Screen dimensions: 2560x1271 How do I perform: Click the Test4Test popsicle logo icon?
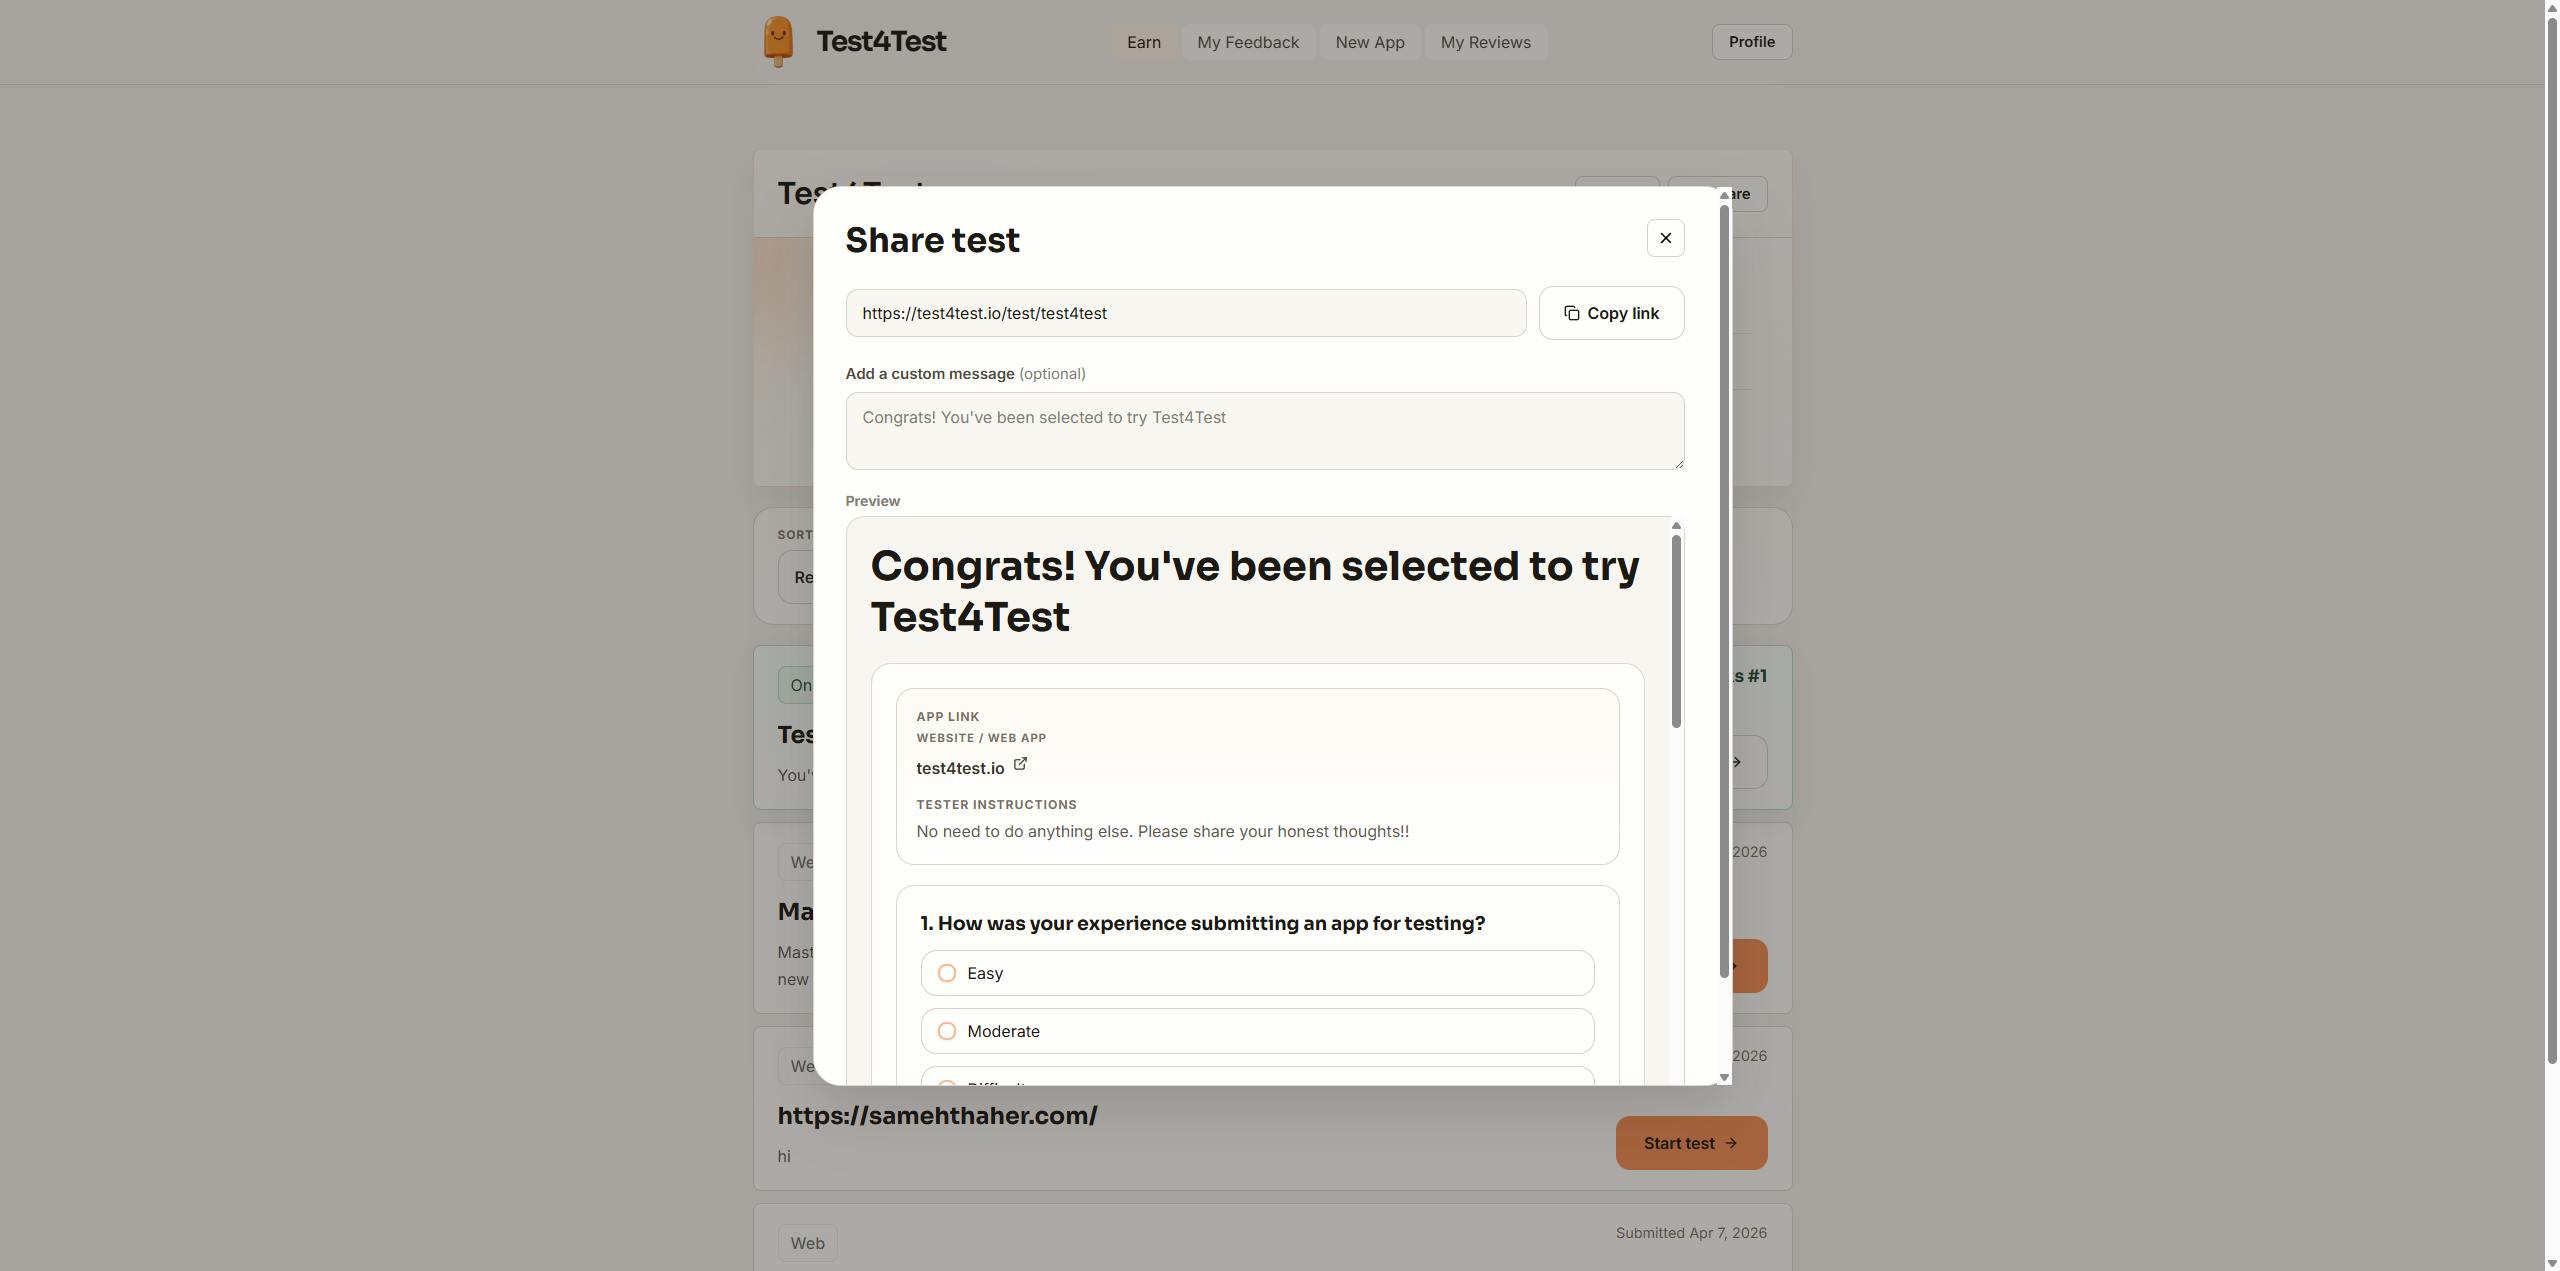(778, 42)
